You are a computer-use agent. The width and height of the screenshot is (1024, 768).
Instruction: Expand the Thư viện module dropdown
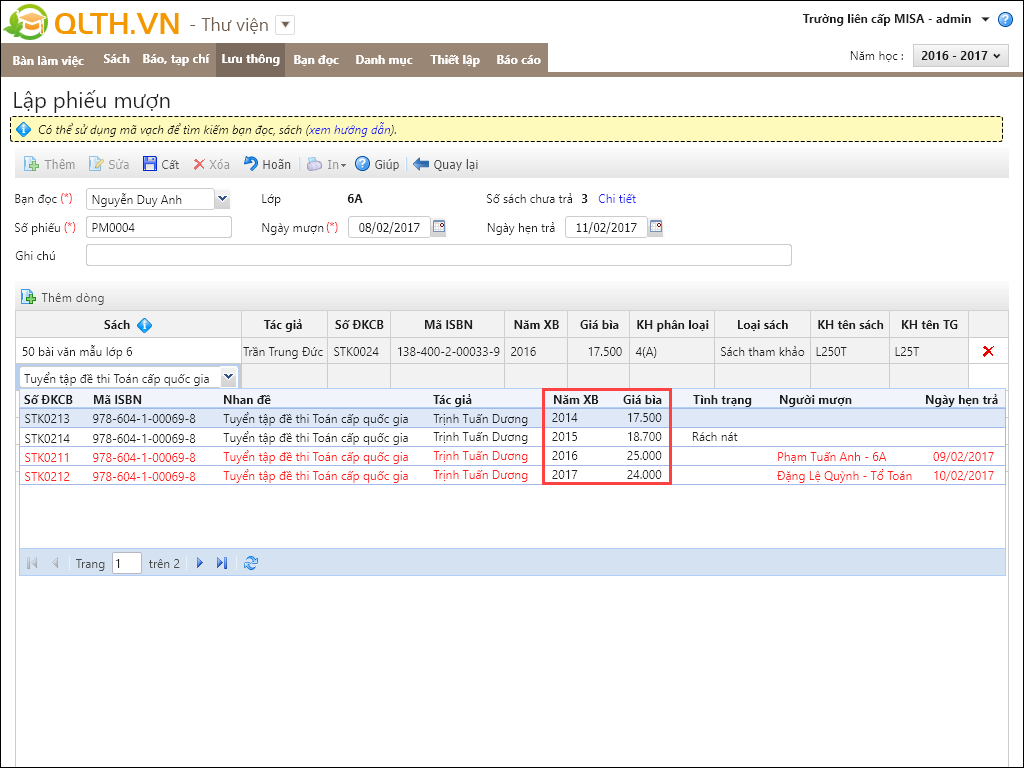284,25
